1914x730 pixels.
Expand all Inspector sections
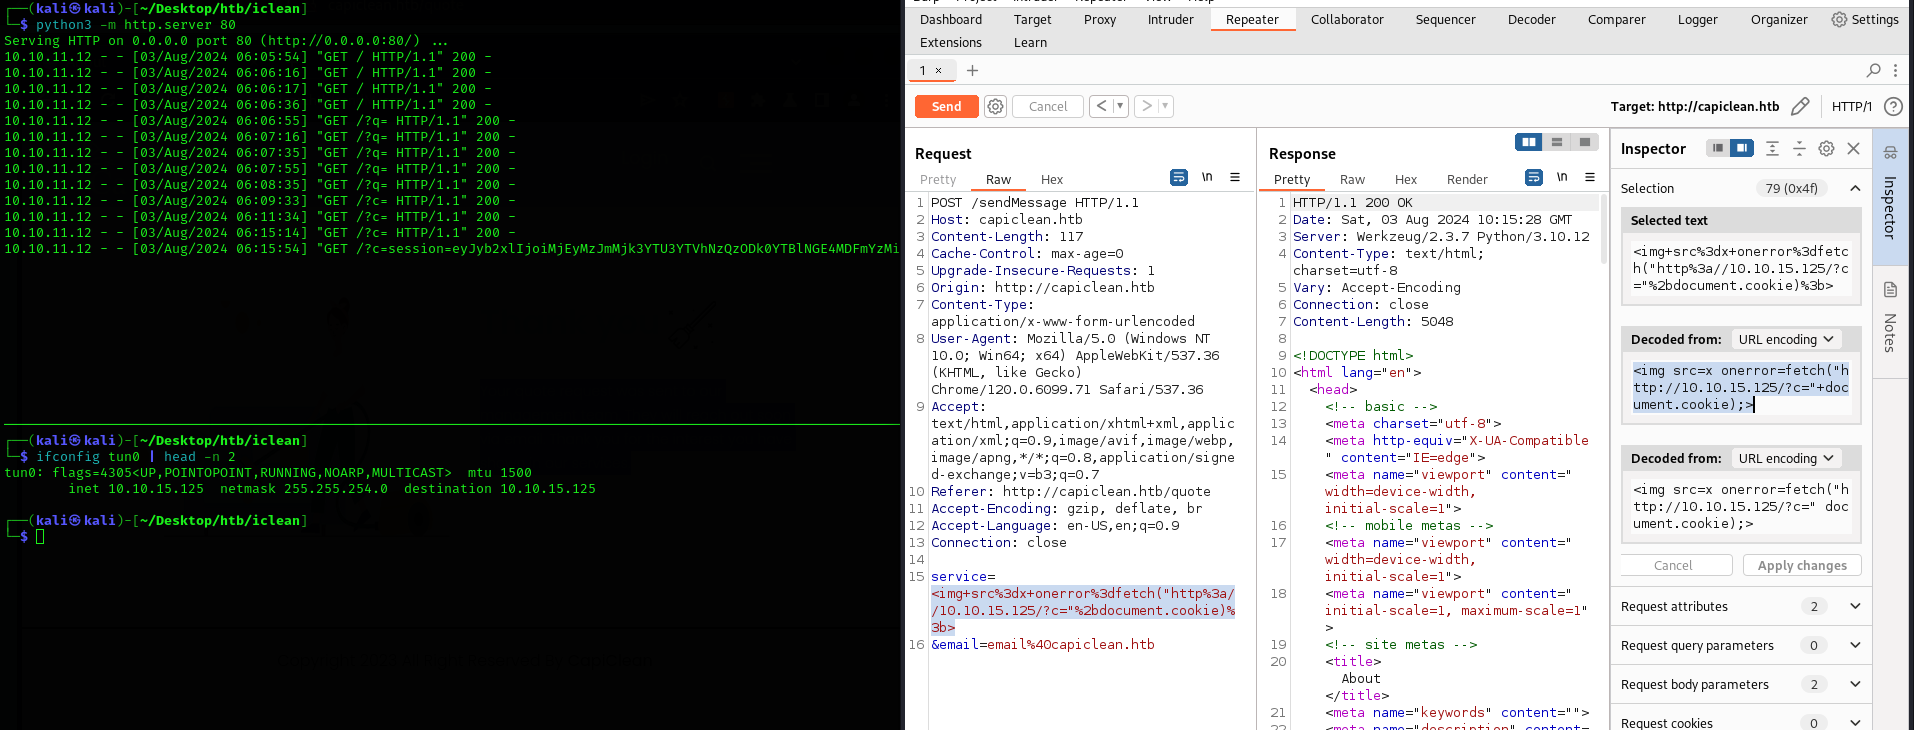pos(1772,148)
